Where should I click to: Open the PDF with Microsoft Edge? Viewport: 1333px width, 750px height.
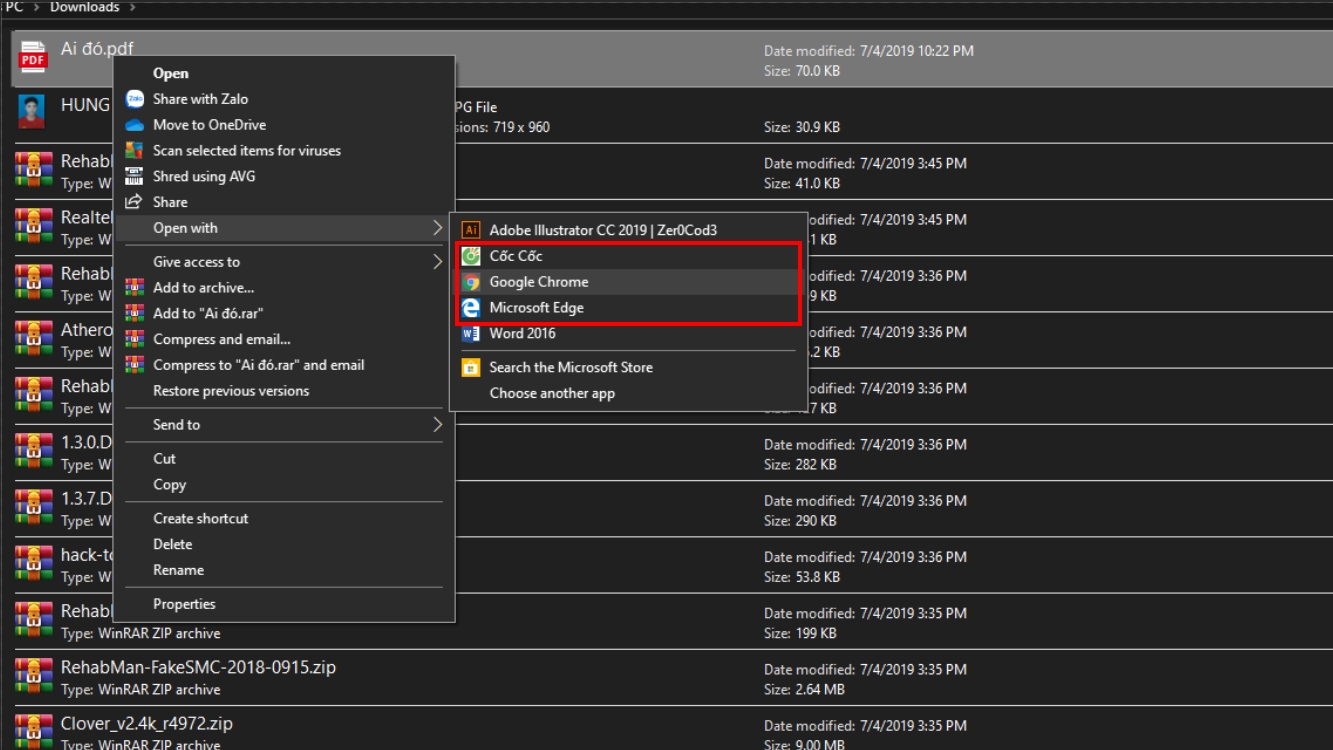coord(629,308)
